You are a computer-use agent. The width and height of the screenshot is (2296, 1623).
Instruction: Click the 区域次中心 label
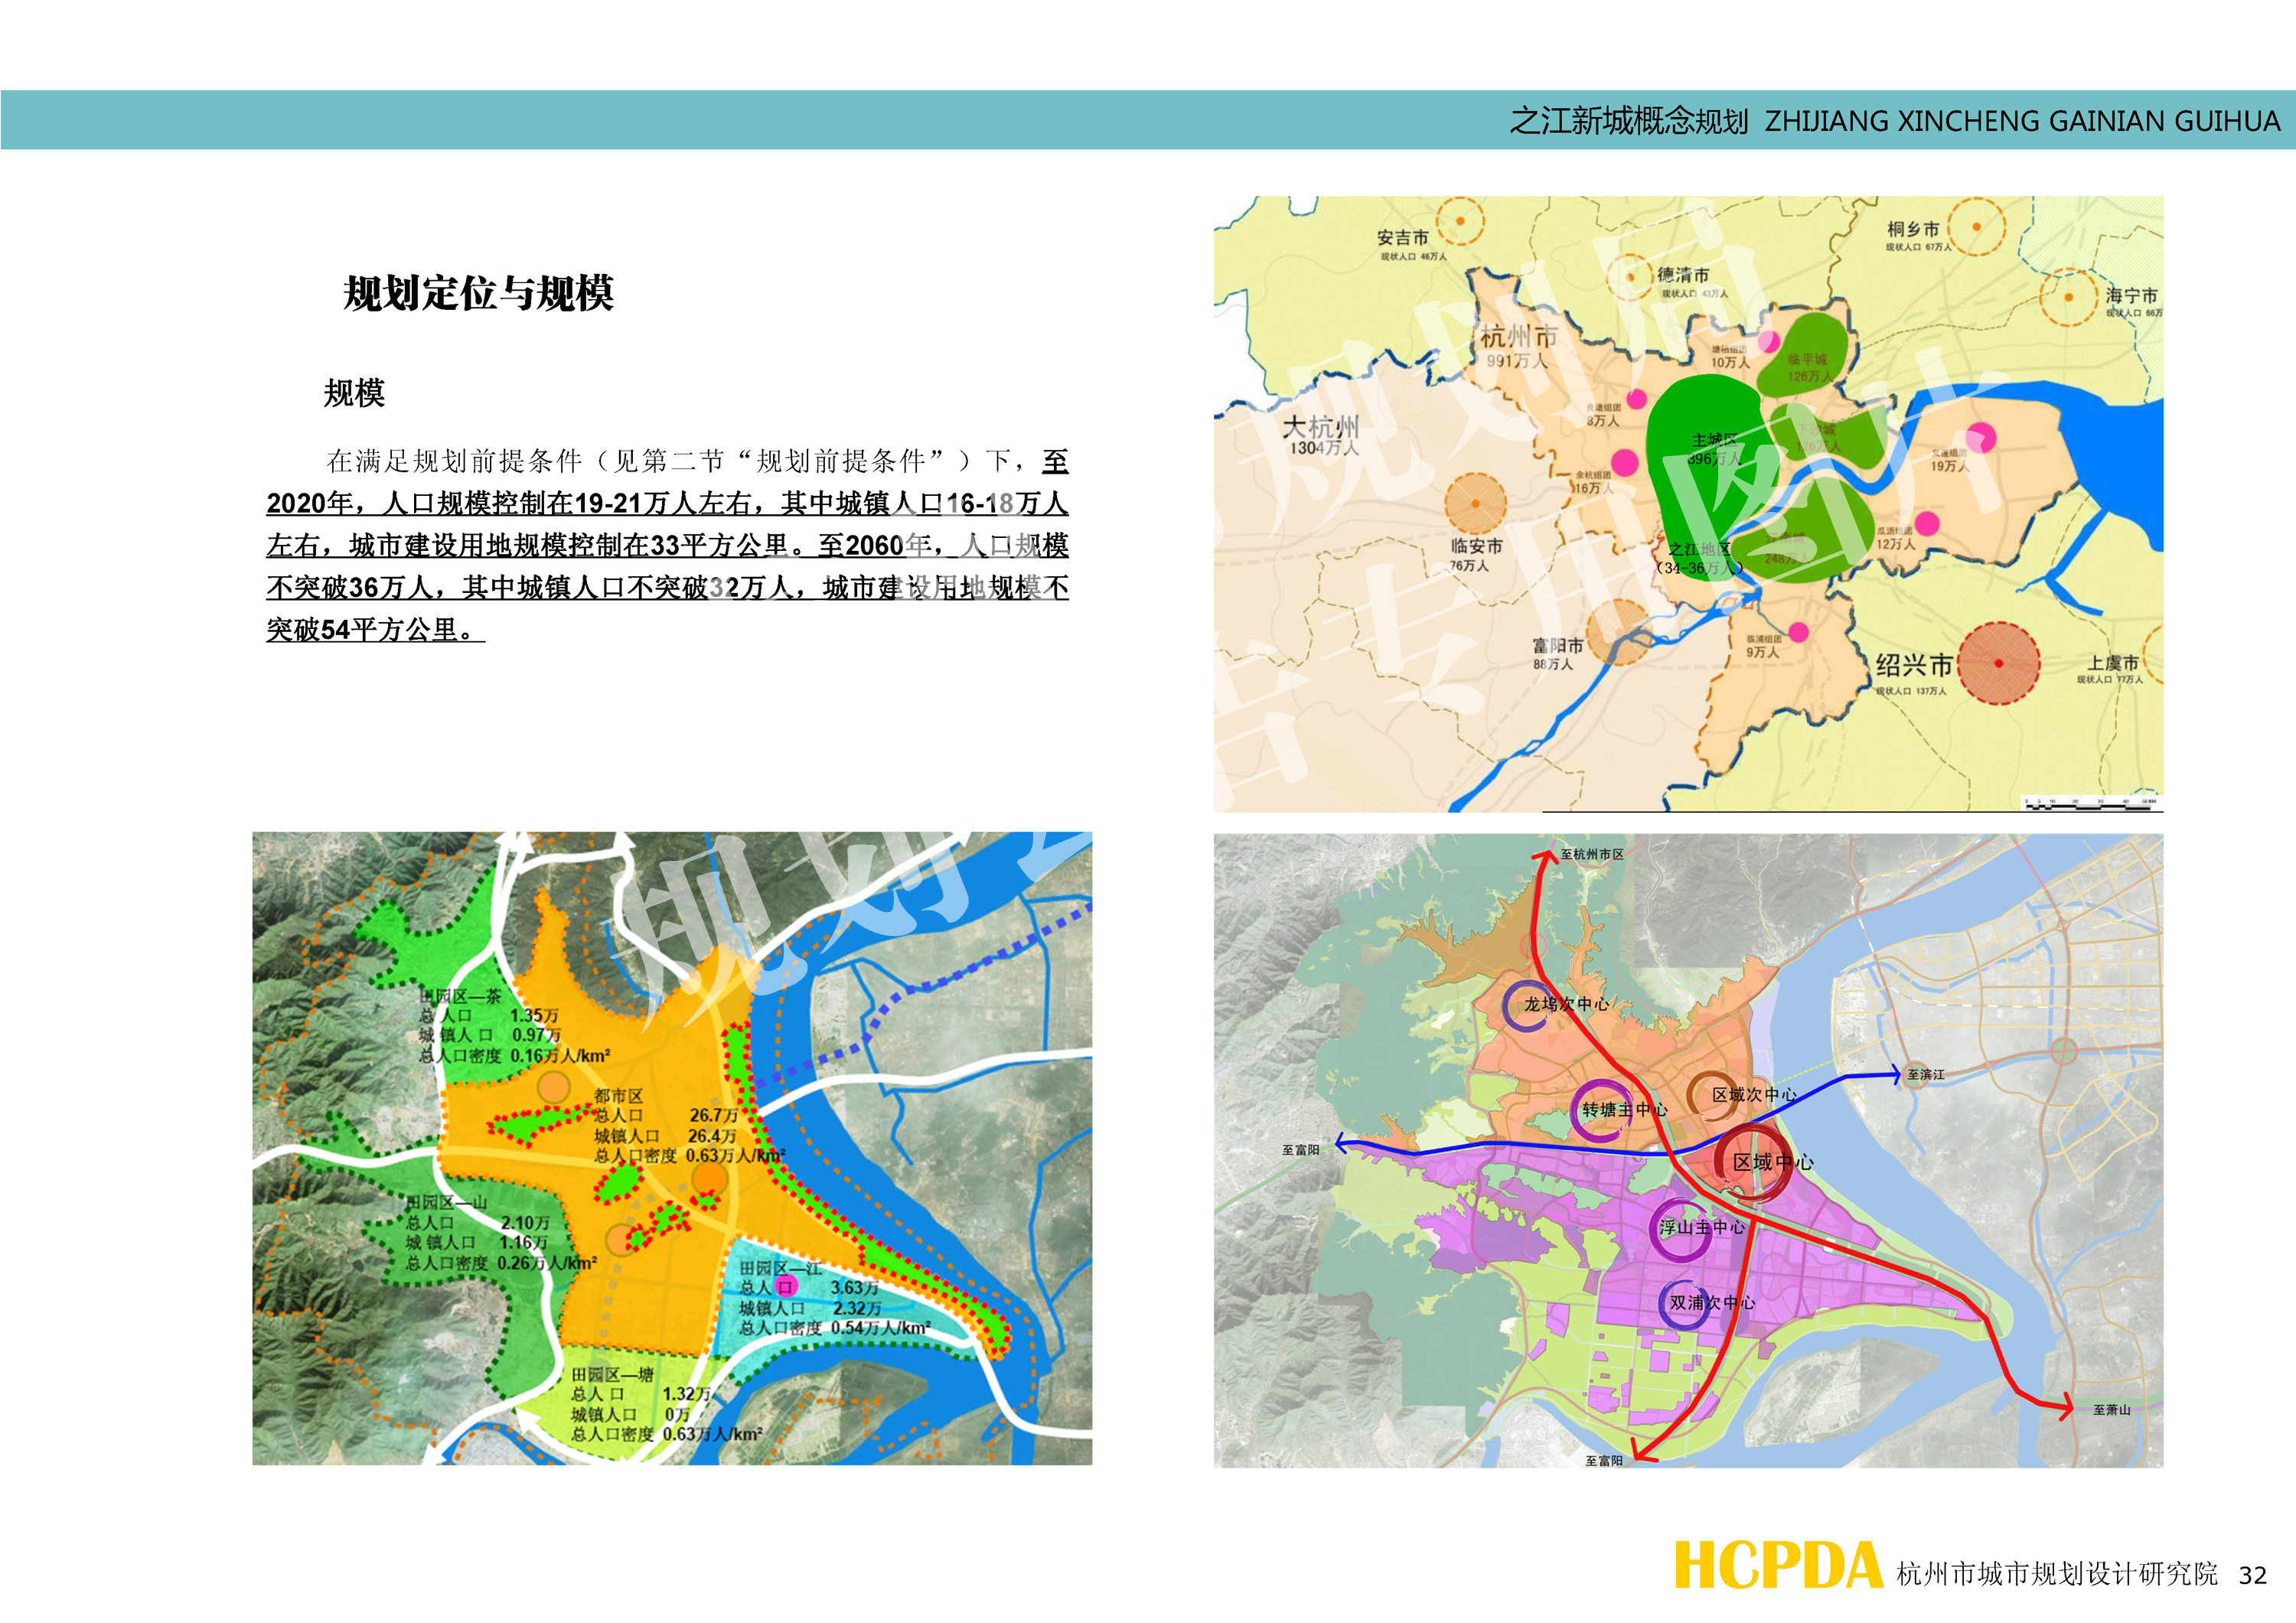tap(1754, 1095)
